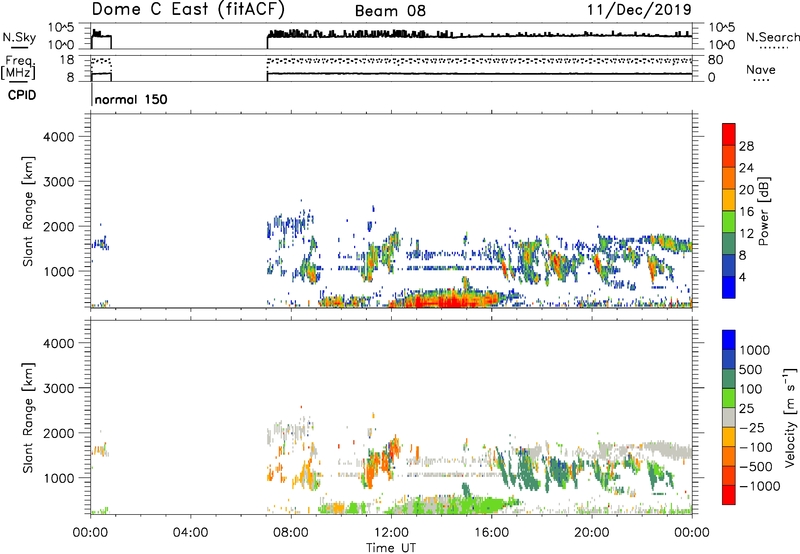Click the '08:00' time tick label
Viewport: 800px width, 554px height.
291,533
